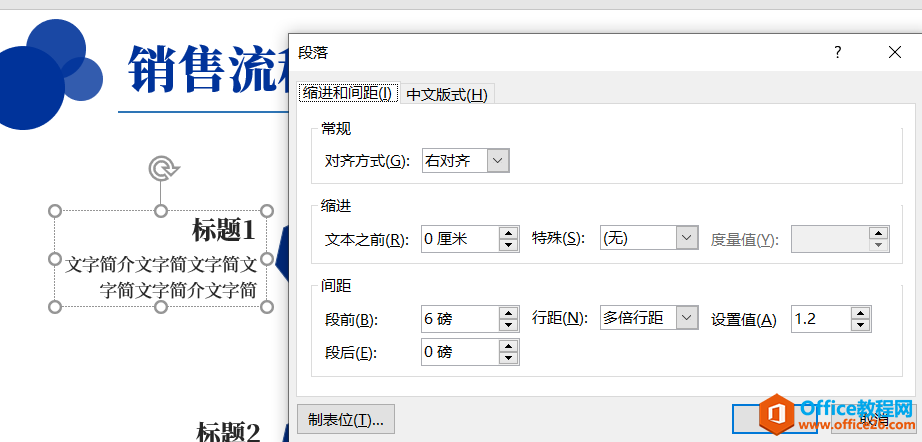Click the bottom-left corner handle of text box

(x=54, y=306)
